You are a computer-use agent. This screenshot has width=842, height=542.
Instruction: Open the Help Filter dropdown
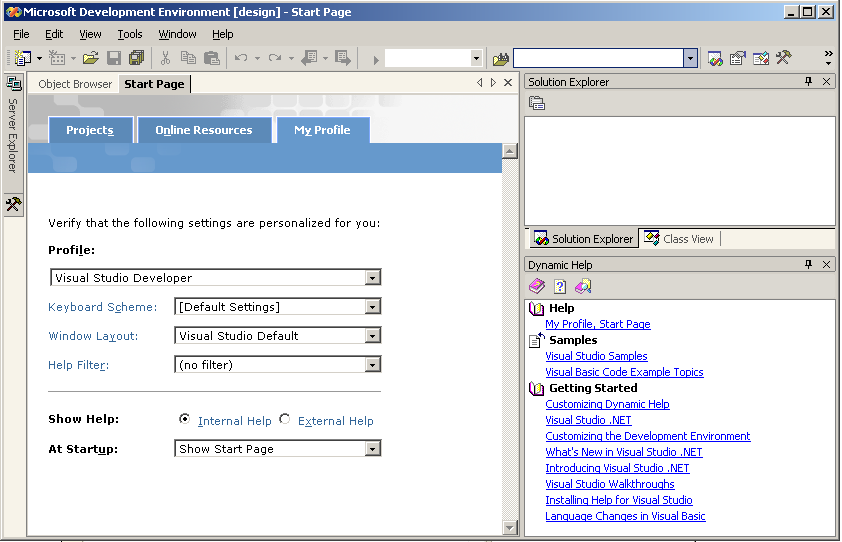tap(372, 365)
